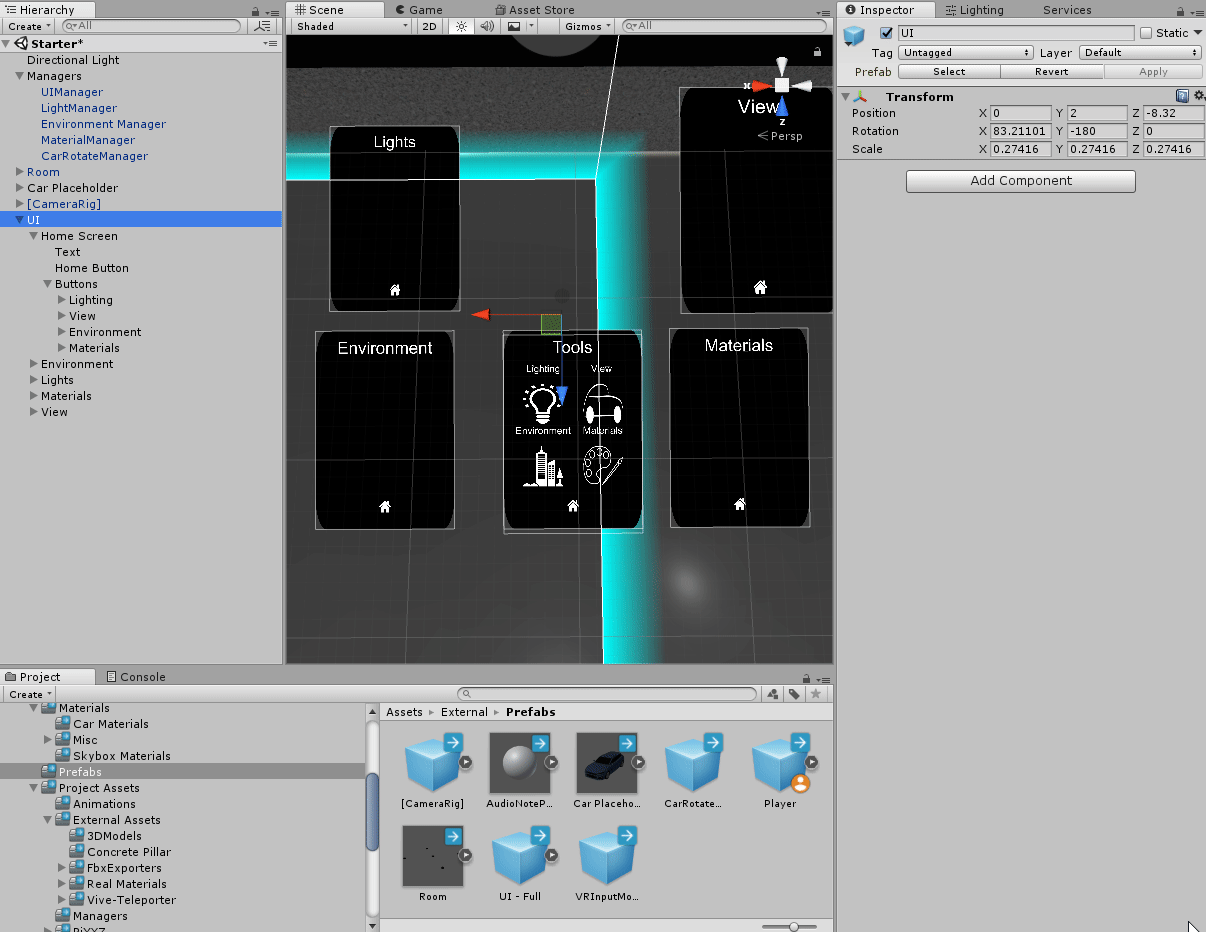Click search by label tag icon
The width and height of the screenshot is (1206, 932).
(794, 694)
